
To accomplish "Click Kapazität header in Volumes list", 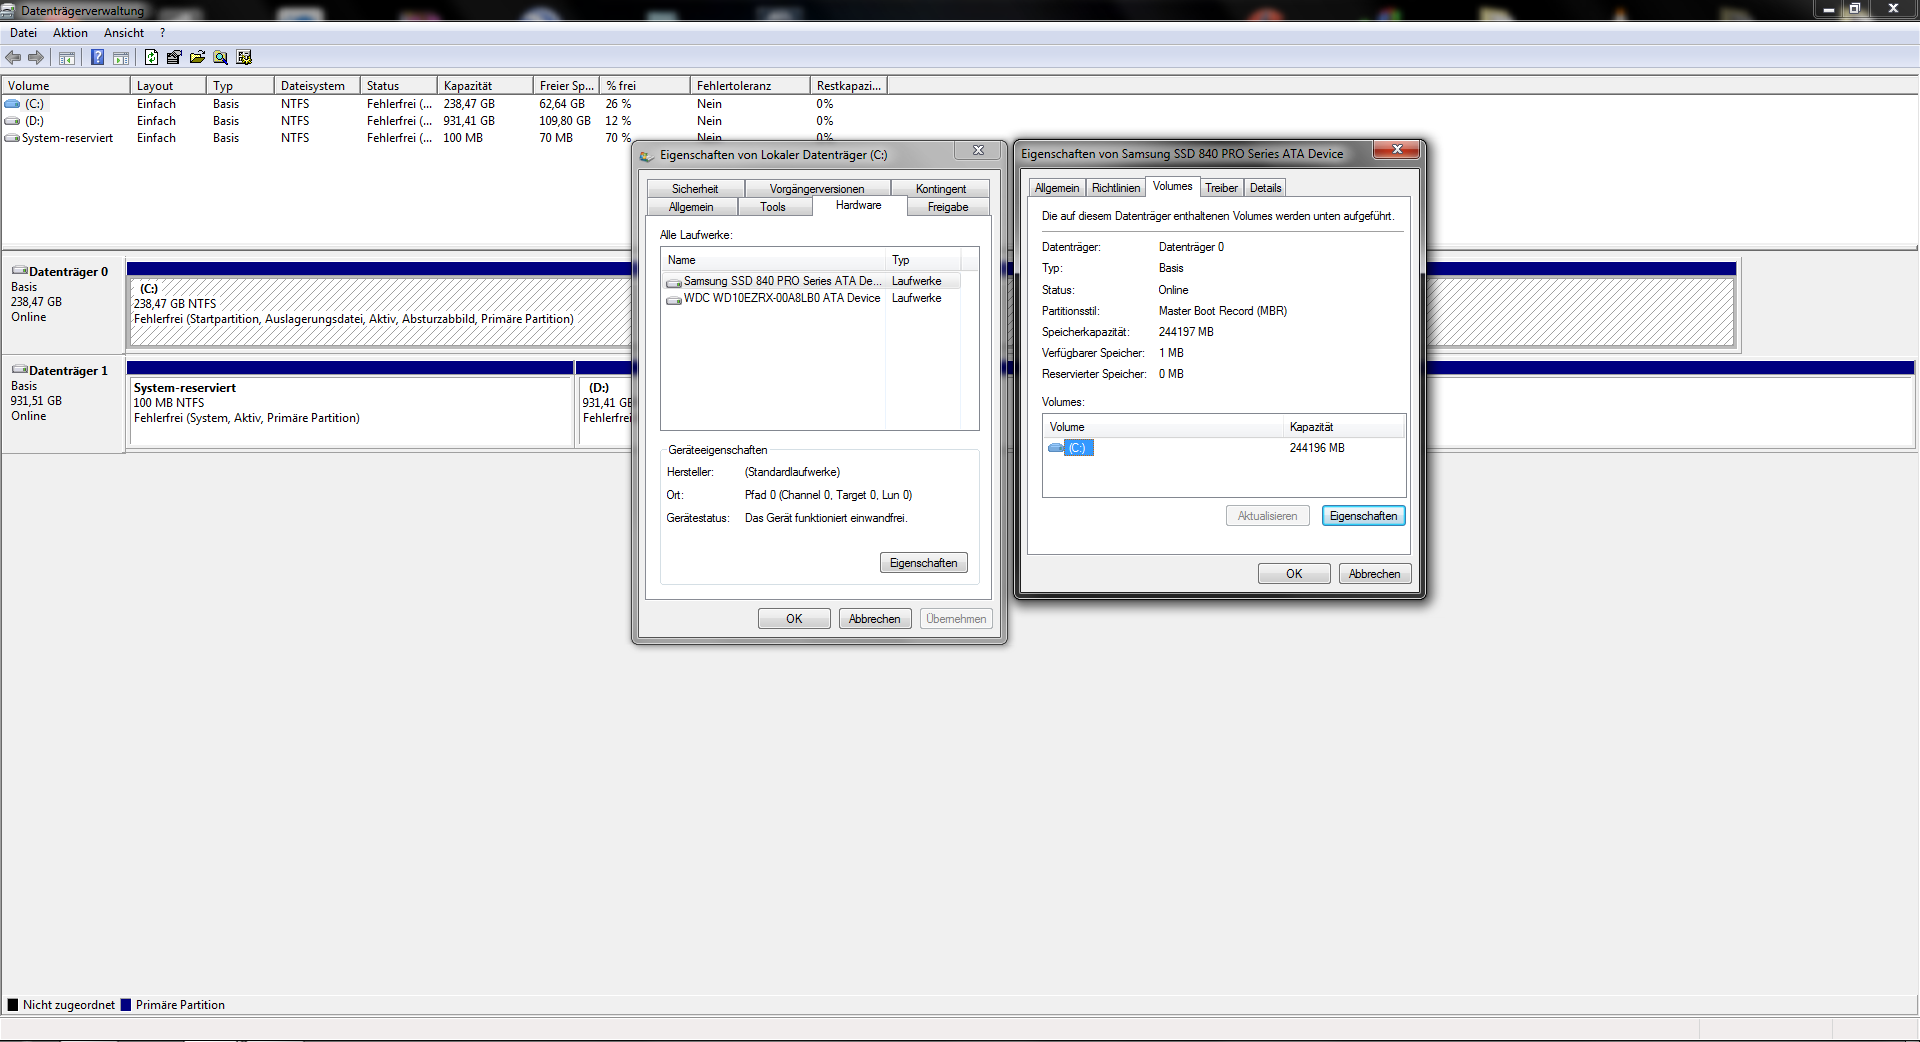I will (x=1344, y=427).
